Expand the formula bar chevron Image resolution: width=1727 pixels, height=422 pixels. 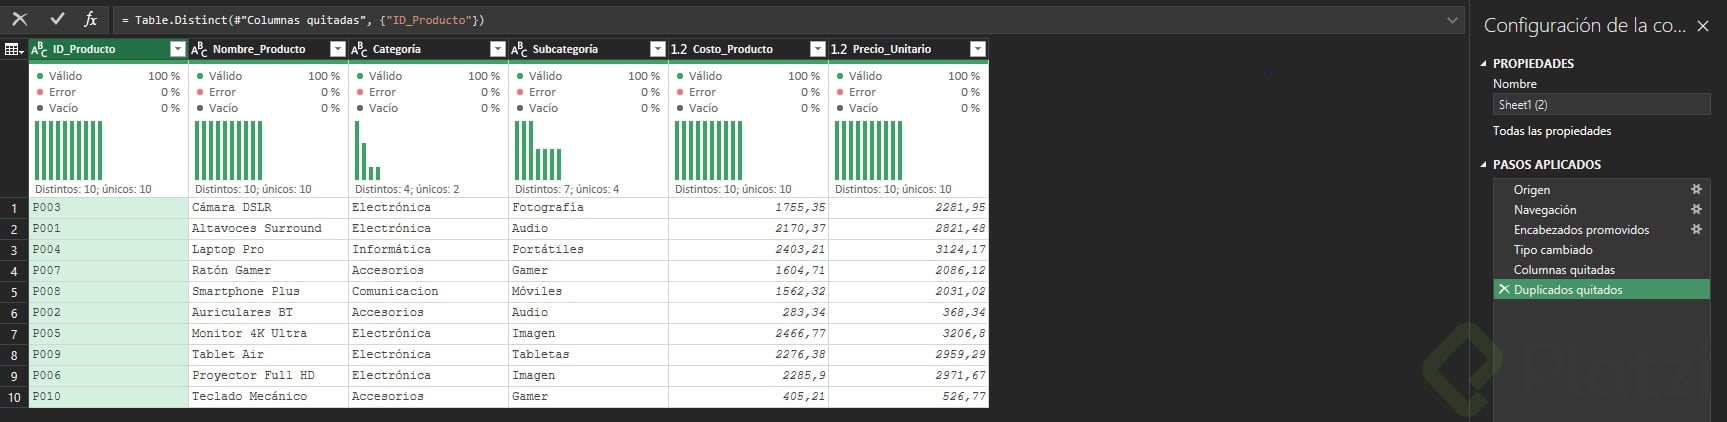(1452, 20)
